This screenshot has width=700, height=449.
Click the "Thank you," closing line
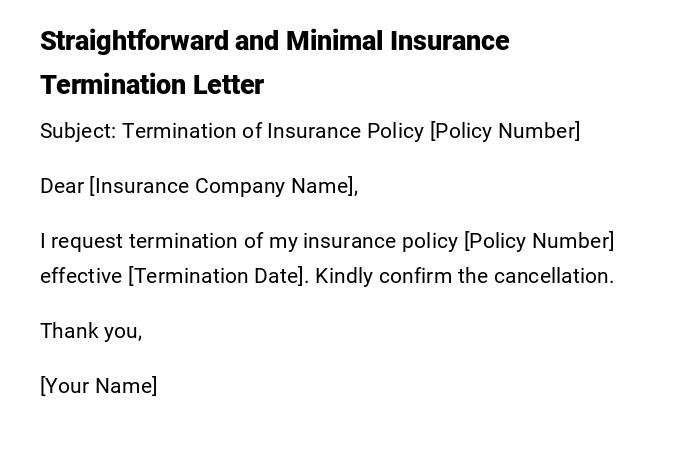pyautogui.click(x=91, y=331)
